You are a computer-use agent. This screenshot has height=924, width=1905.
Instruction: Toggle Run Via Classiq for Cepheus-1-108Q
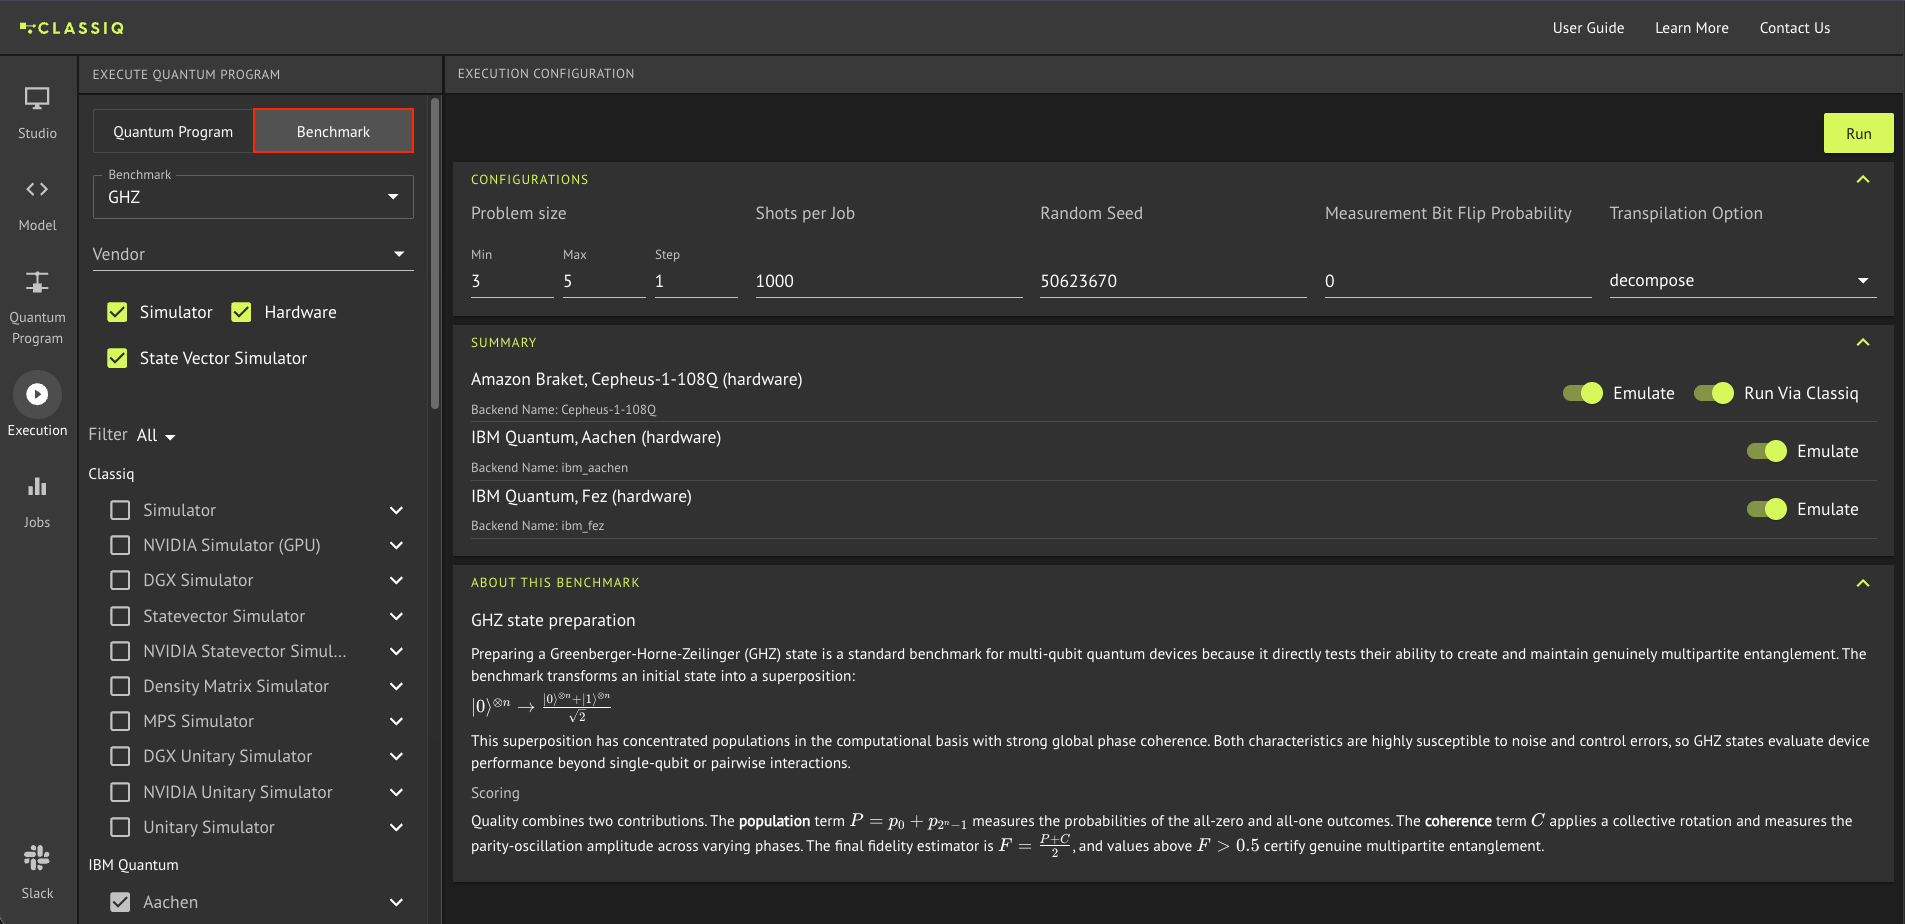[x=1714, y=393]
